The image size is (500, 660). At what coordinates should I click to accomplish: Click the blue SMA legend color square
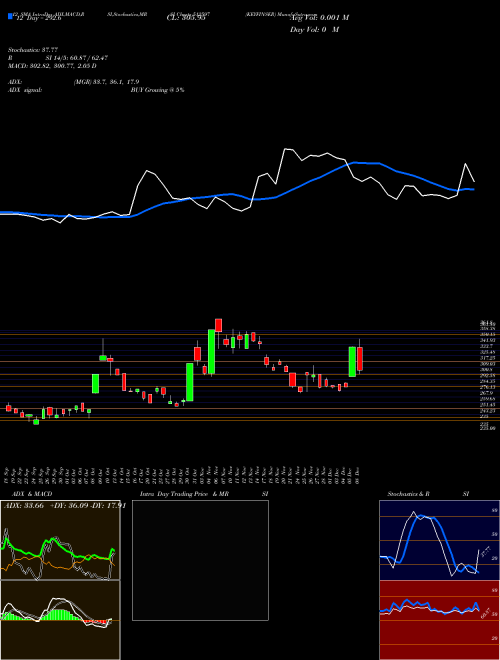click(10, 17)
